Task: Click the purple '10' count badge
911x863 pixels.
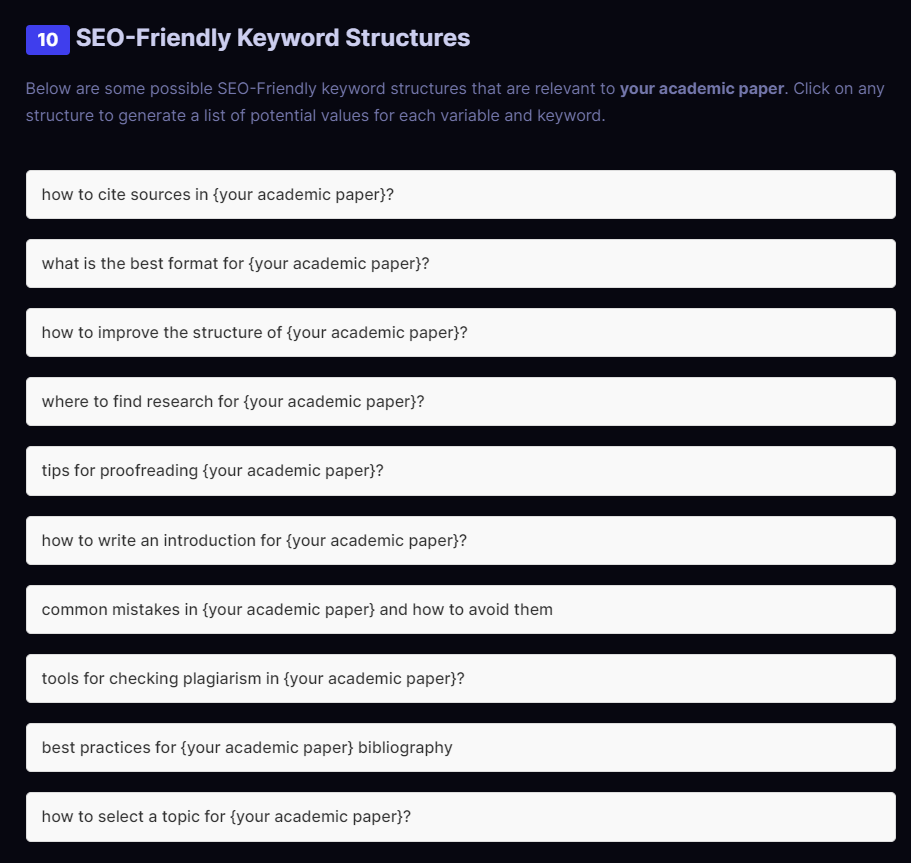Action: [x=47, y=40]
